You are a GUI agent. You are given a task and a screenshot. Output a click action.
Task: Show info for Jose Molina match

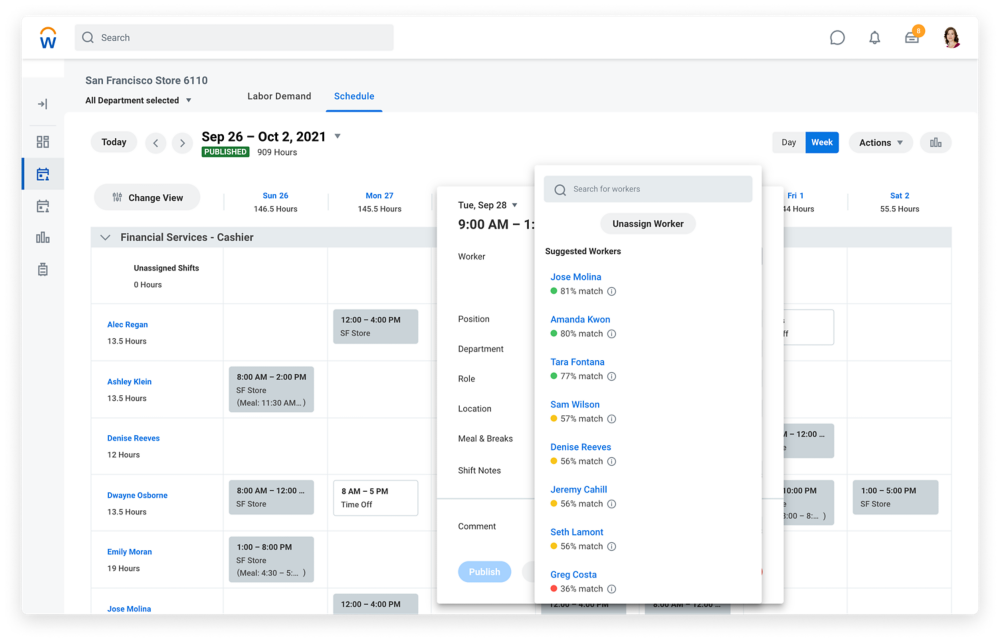tap(612, 292)
